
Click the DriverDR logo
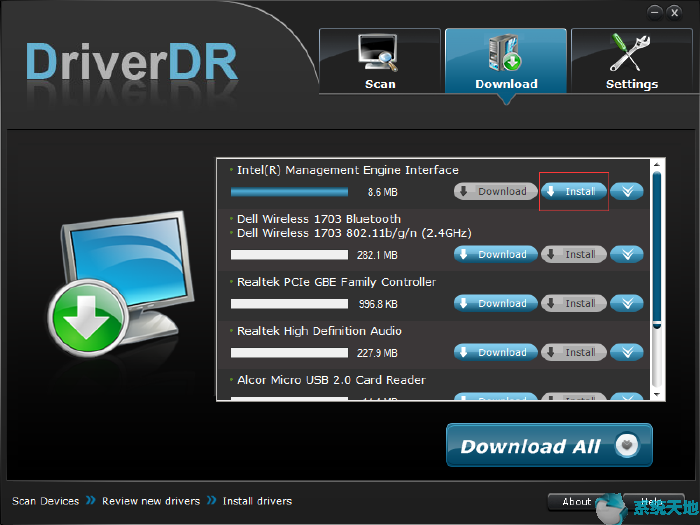click(x=132, y=61)
